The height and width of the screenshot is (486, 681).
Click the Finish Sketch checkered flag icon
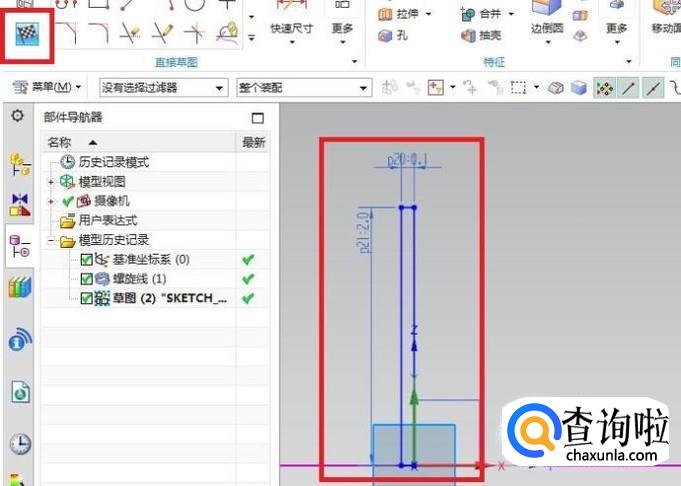click(22, 36)
